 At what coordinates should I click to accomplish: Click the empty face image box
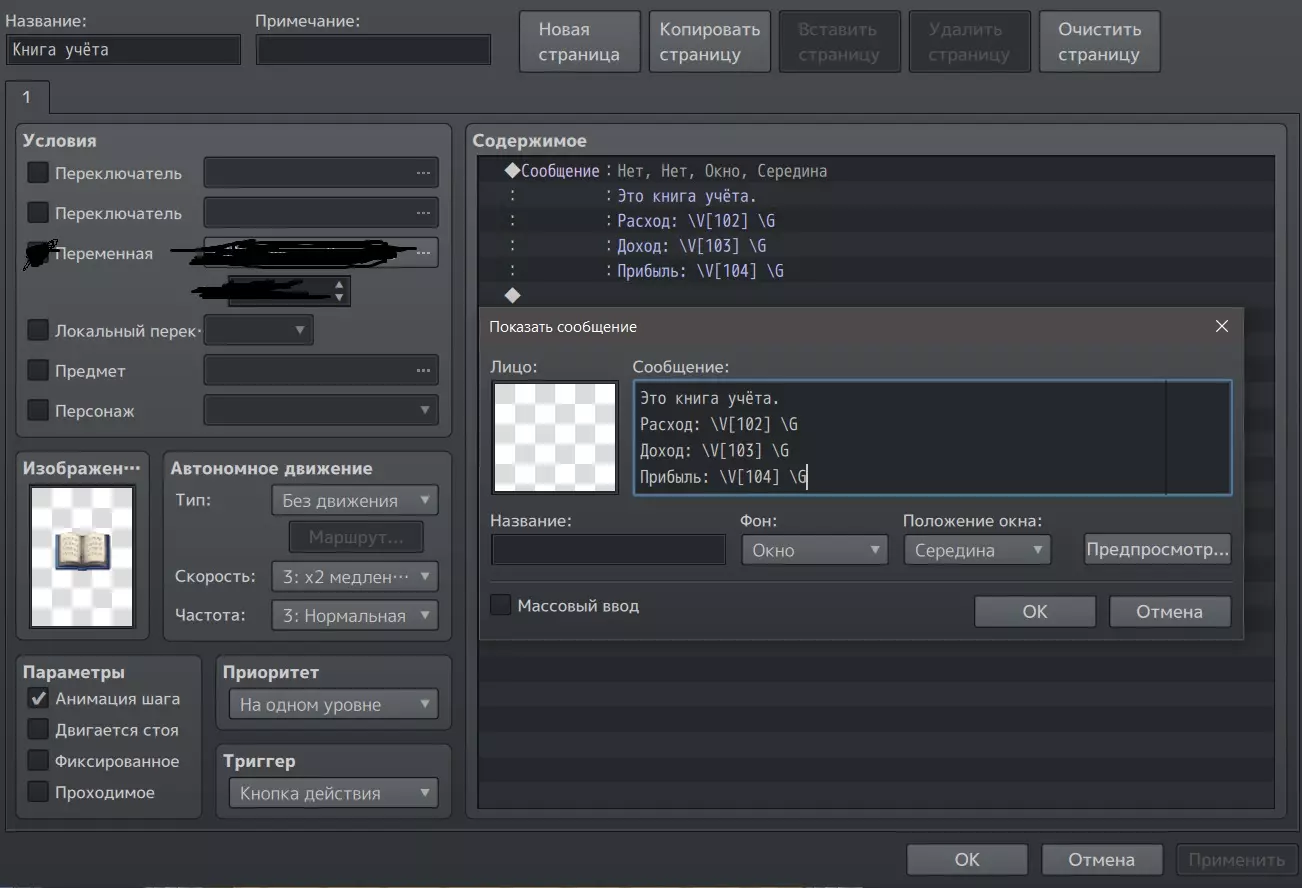[x=554, y=437]
